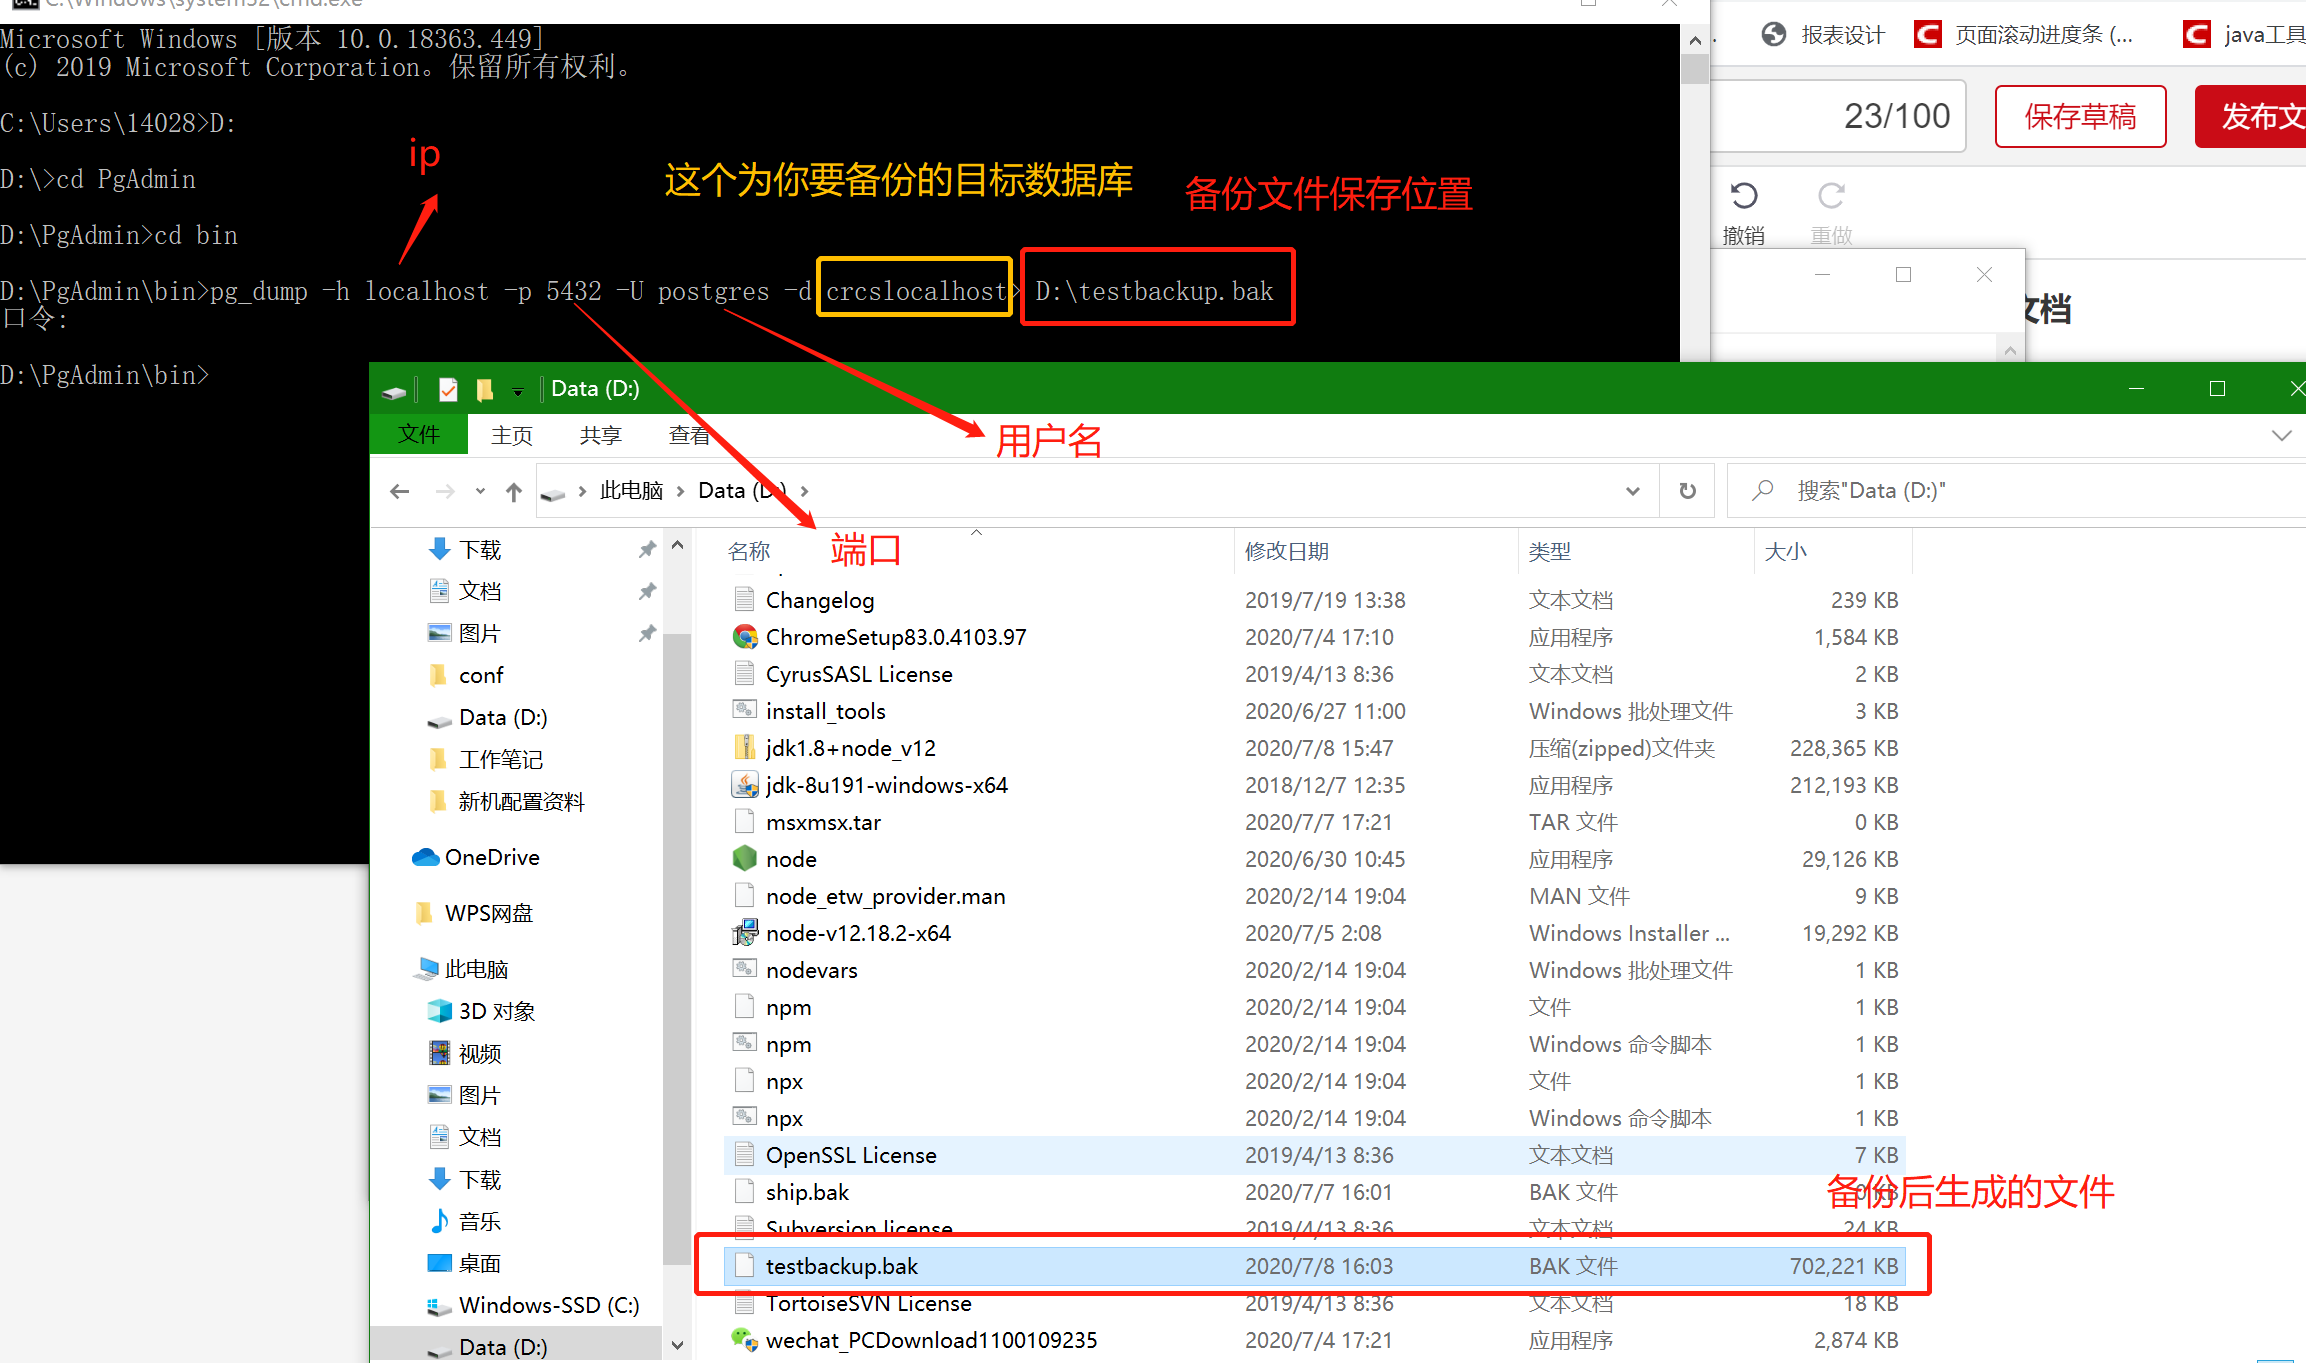2306x1363 pixels.
Task: Click the properties icon in quick access toolbar
Action: tap(448, 389)
